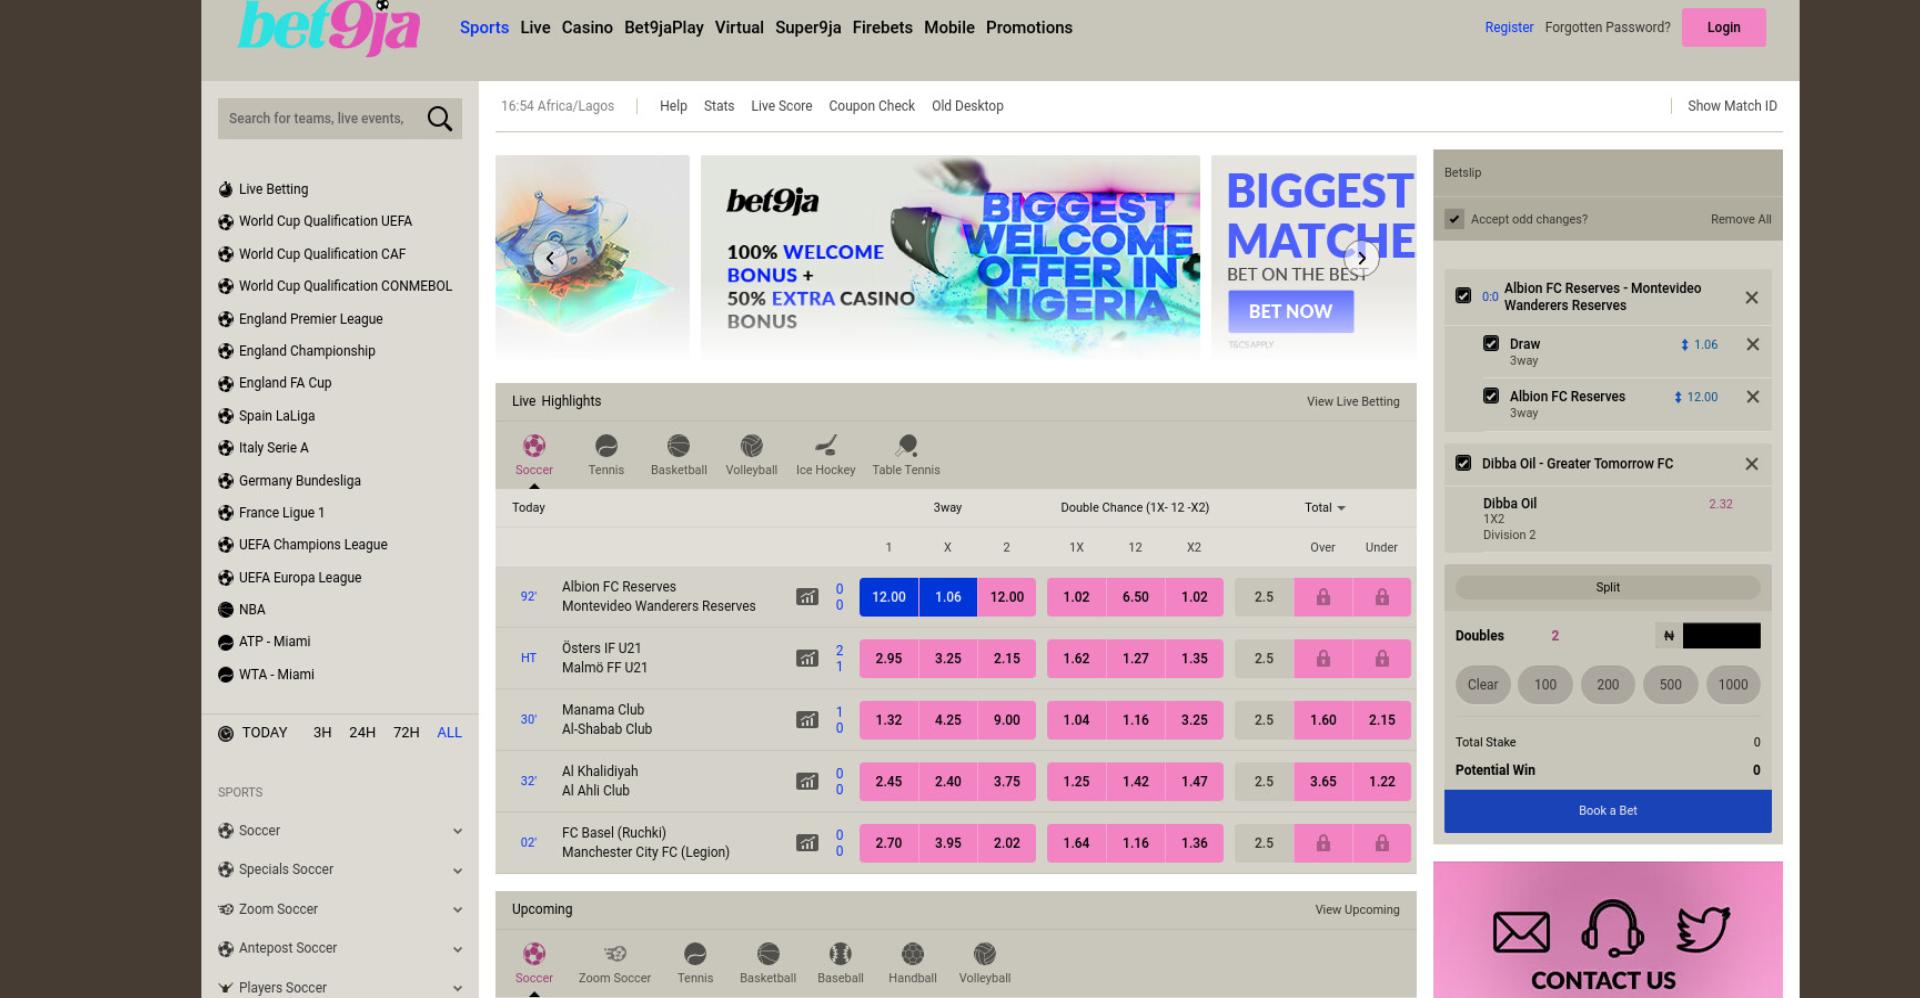Click the Doubles stake input field

coord(1721,636)
